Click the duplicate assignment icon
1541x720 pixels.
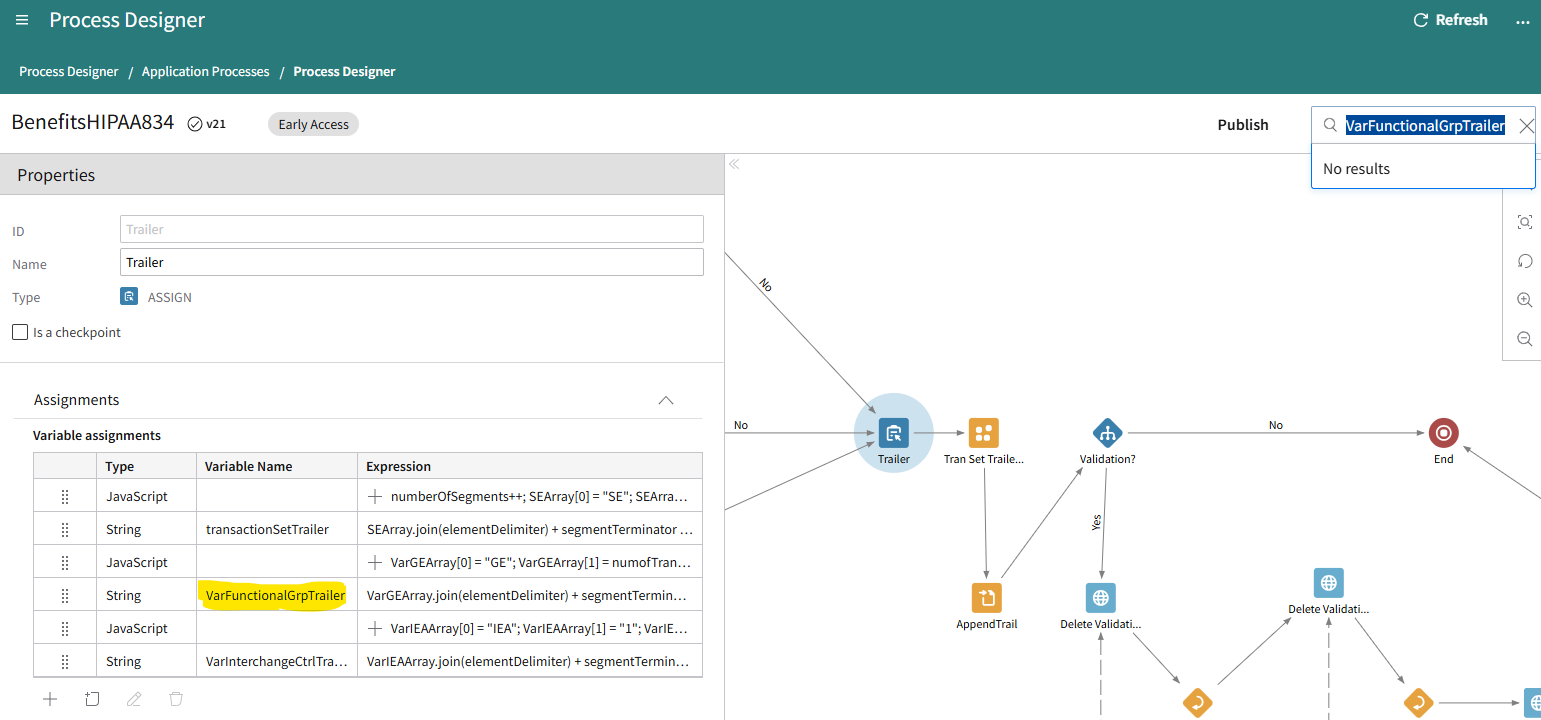tap(92, 699)
